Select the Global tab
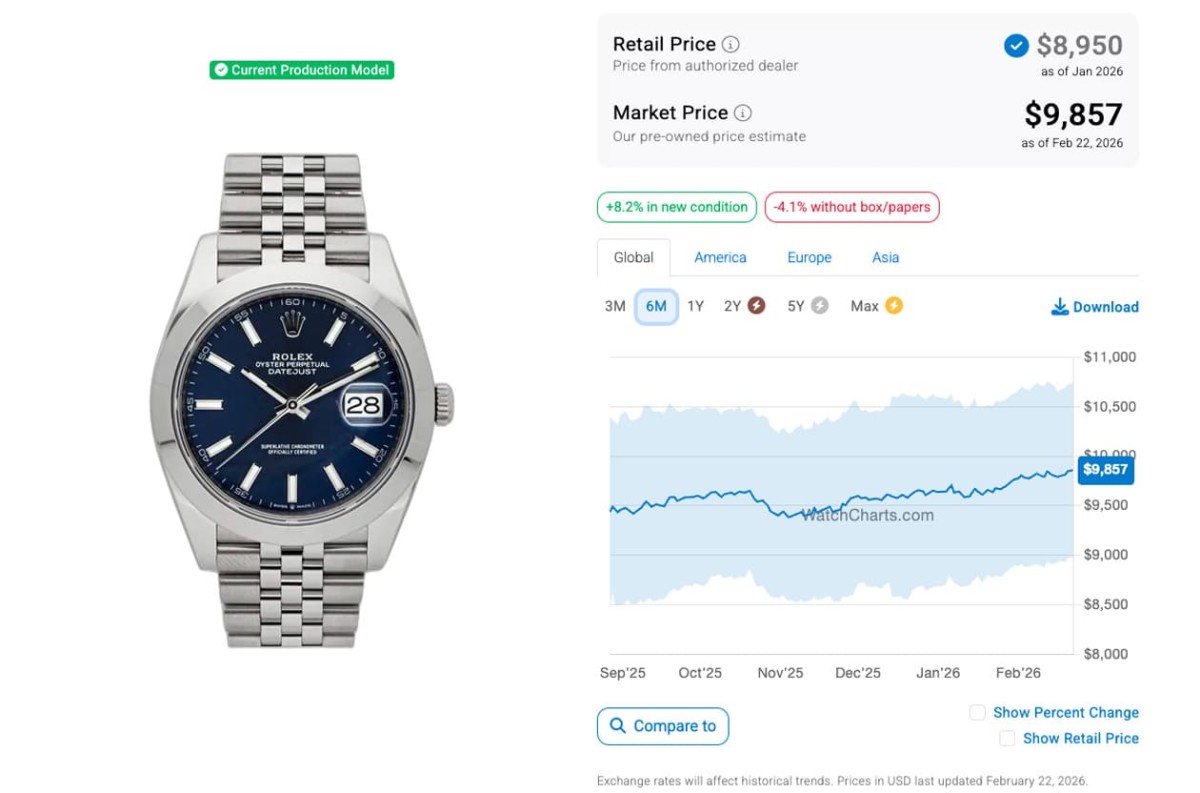Viewport: 1200px width, 793px height. [x=633, y=257]
